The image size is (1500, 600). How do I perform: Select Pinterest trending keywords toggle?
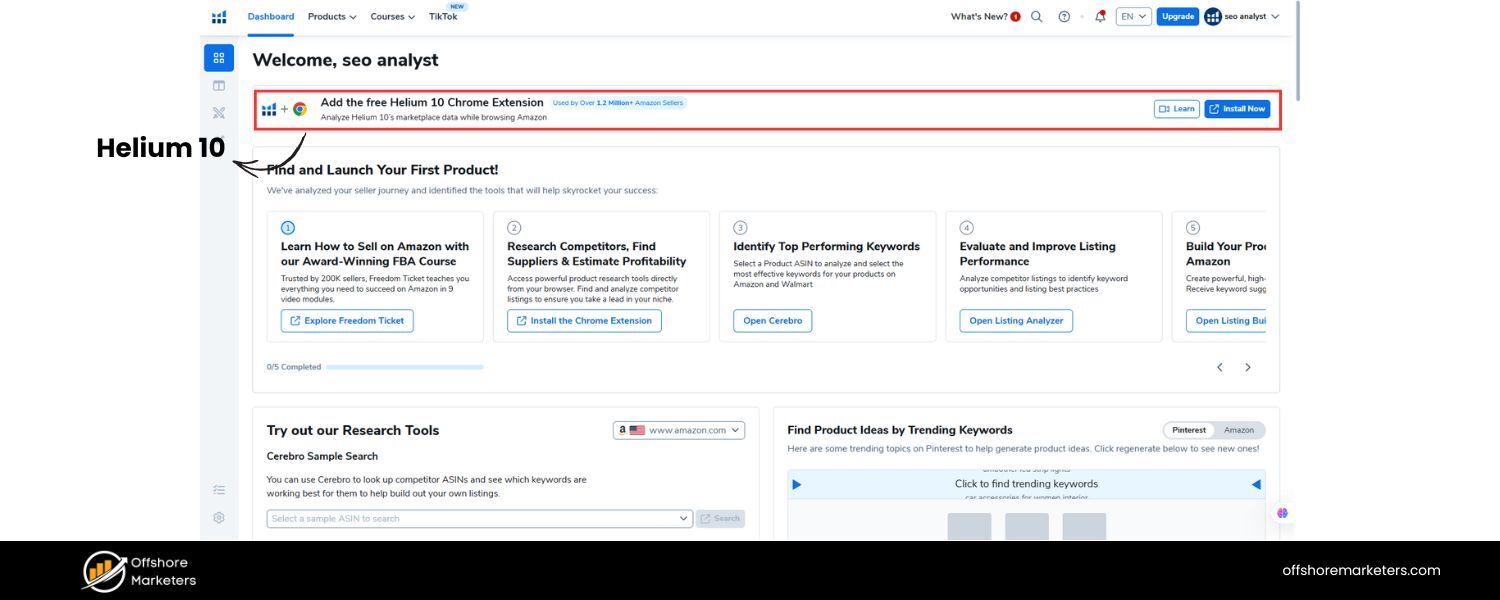pyautogui.click(x=1189, y=430)
